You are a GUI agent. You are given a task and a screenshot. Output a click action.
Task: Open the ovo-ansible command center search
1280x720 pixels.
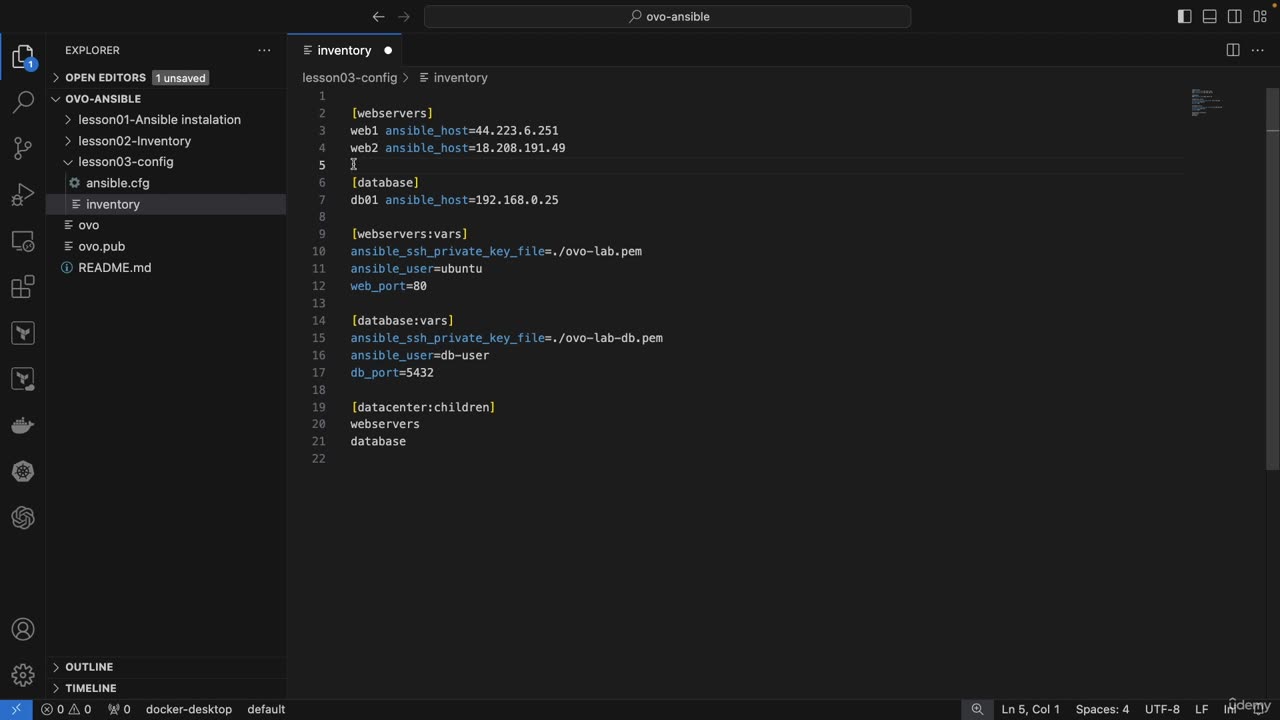[x=667, y=16]
